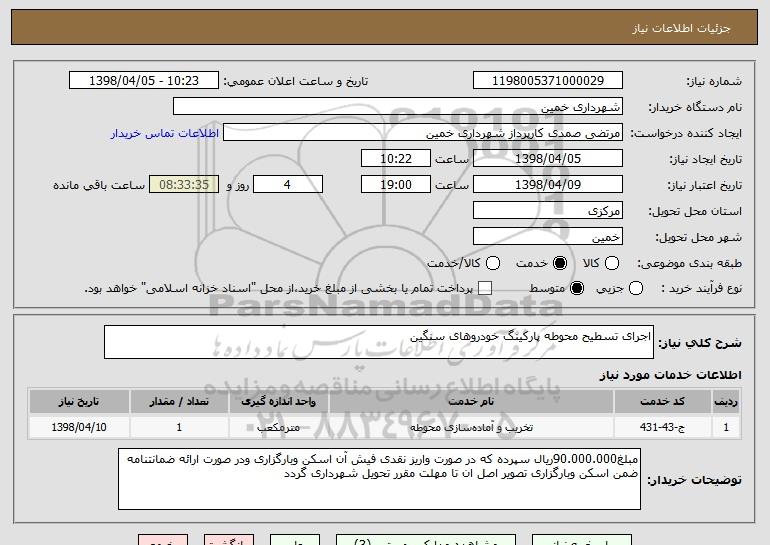Click the نام خدمت column header

point(471,402)
